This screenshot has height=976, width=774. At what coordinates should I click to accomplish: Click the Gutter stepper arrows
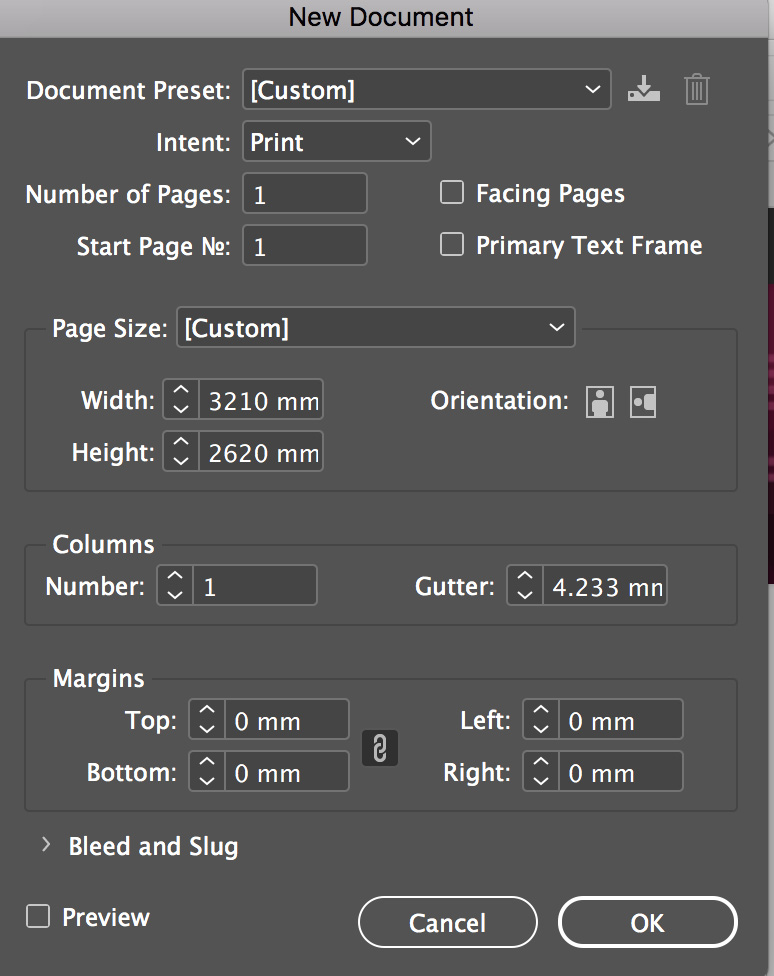coord(525,586)
